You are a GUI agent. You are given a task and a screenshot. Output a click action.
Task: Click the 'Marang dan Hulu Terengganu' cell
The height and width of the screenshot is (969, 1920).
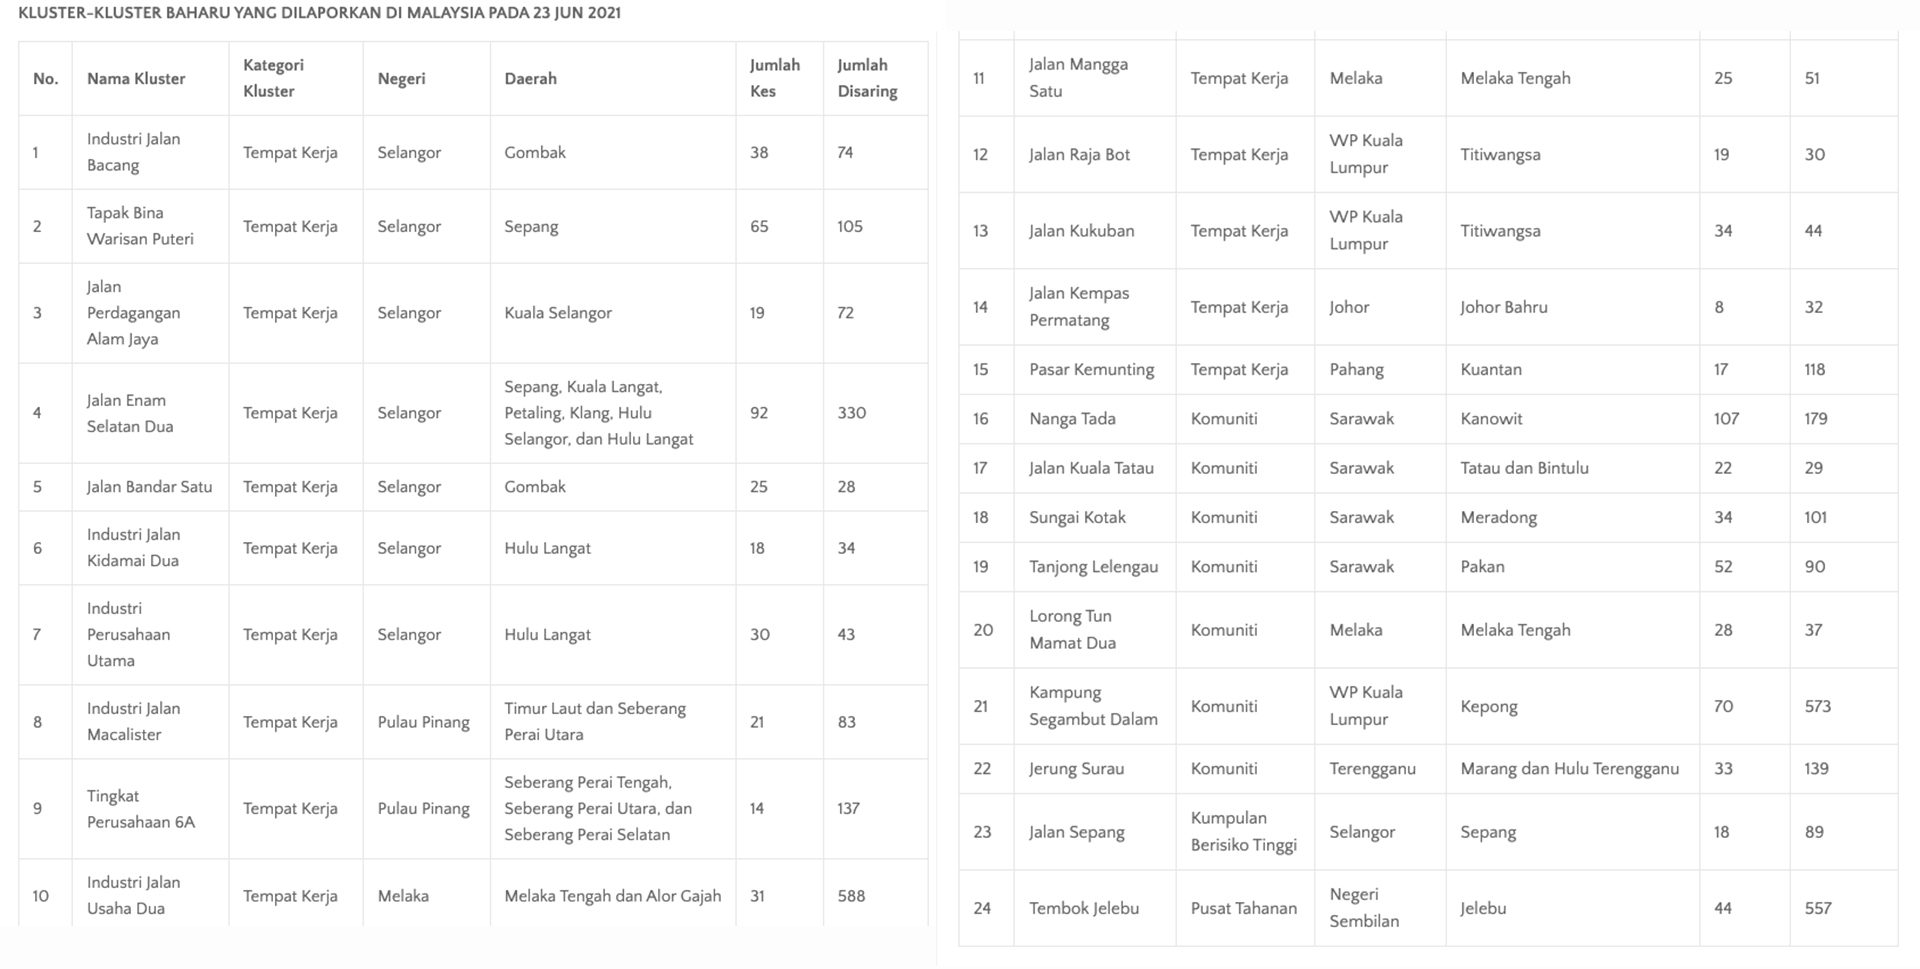click(1569, 769)
